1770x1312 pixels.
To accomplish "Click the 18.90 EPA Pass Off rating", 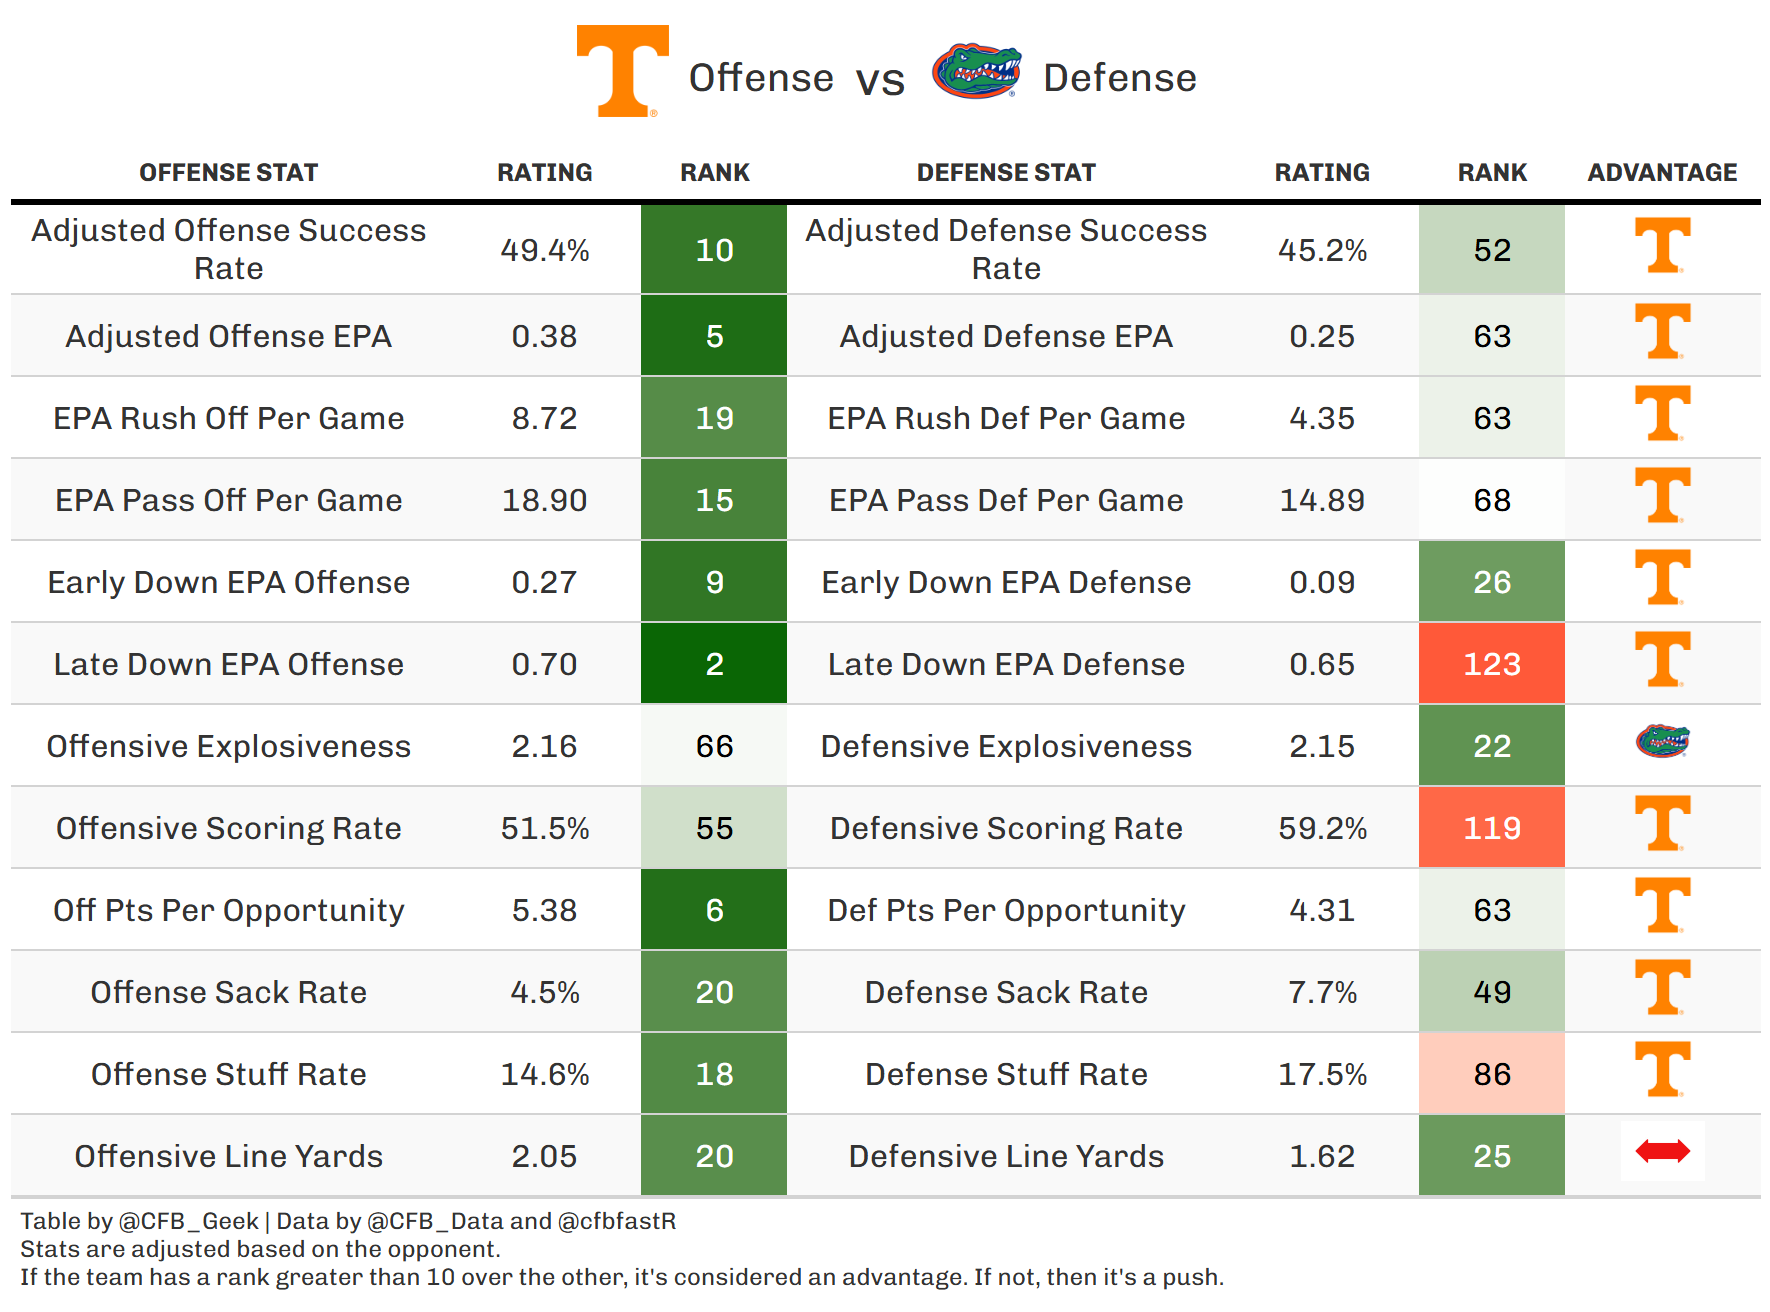I will point(544,500).
